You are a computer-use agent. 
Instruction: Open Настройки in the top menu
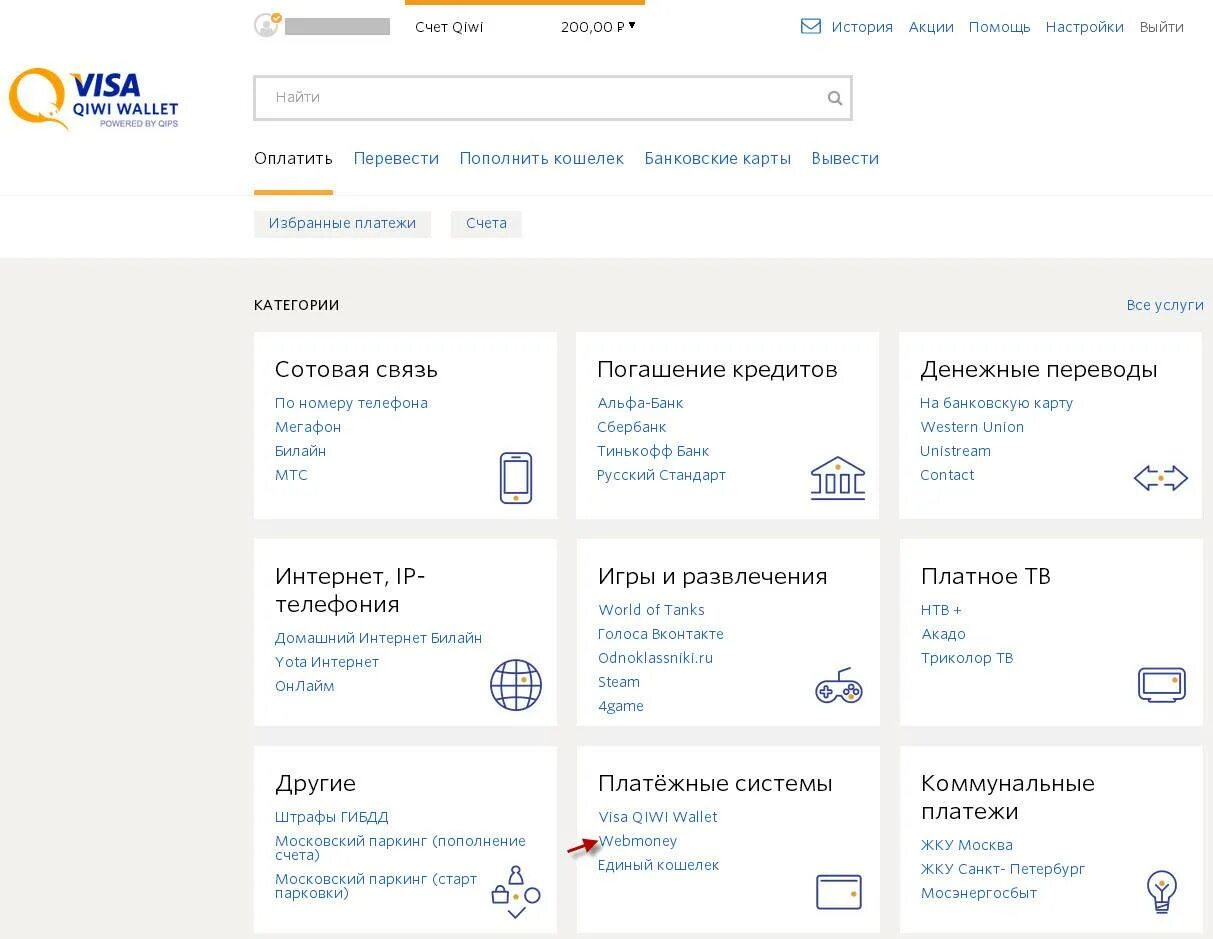pos(1084,27)
